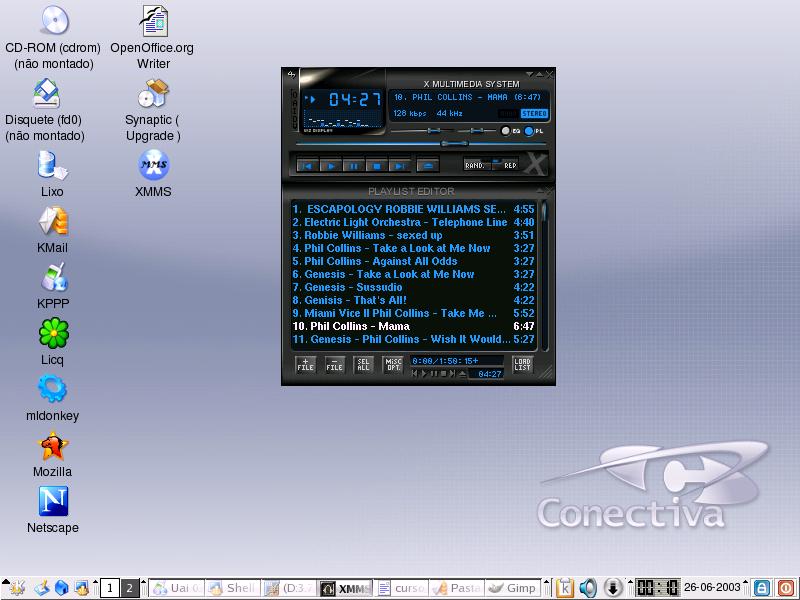The height and width of the screenshot is (600, 800).
Task: Open the LOAD LIST menu in playlist
Action: tap(522, 366)
